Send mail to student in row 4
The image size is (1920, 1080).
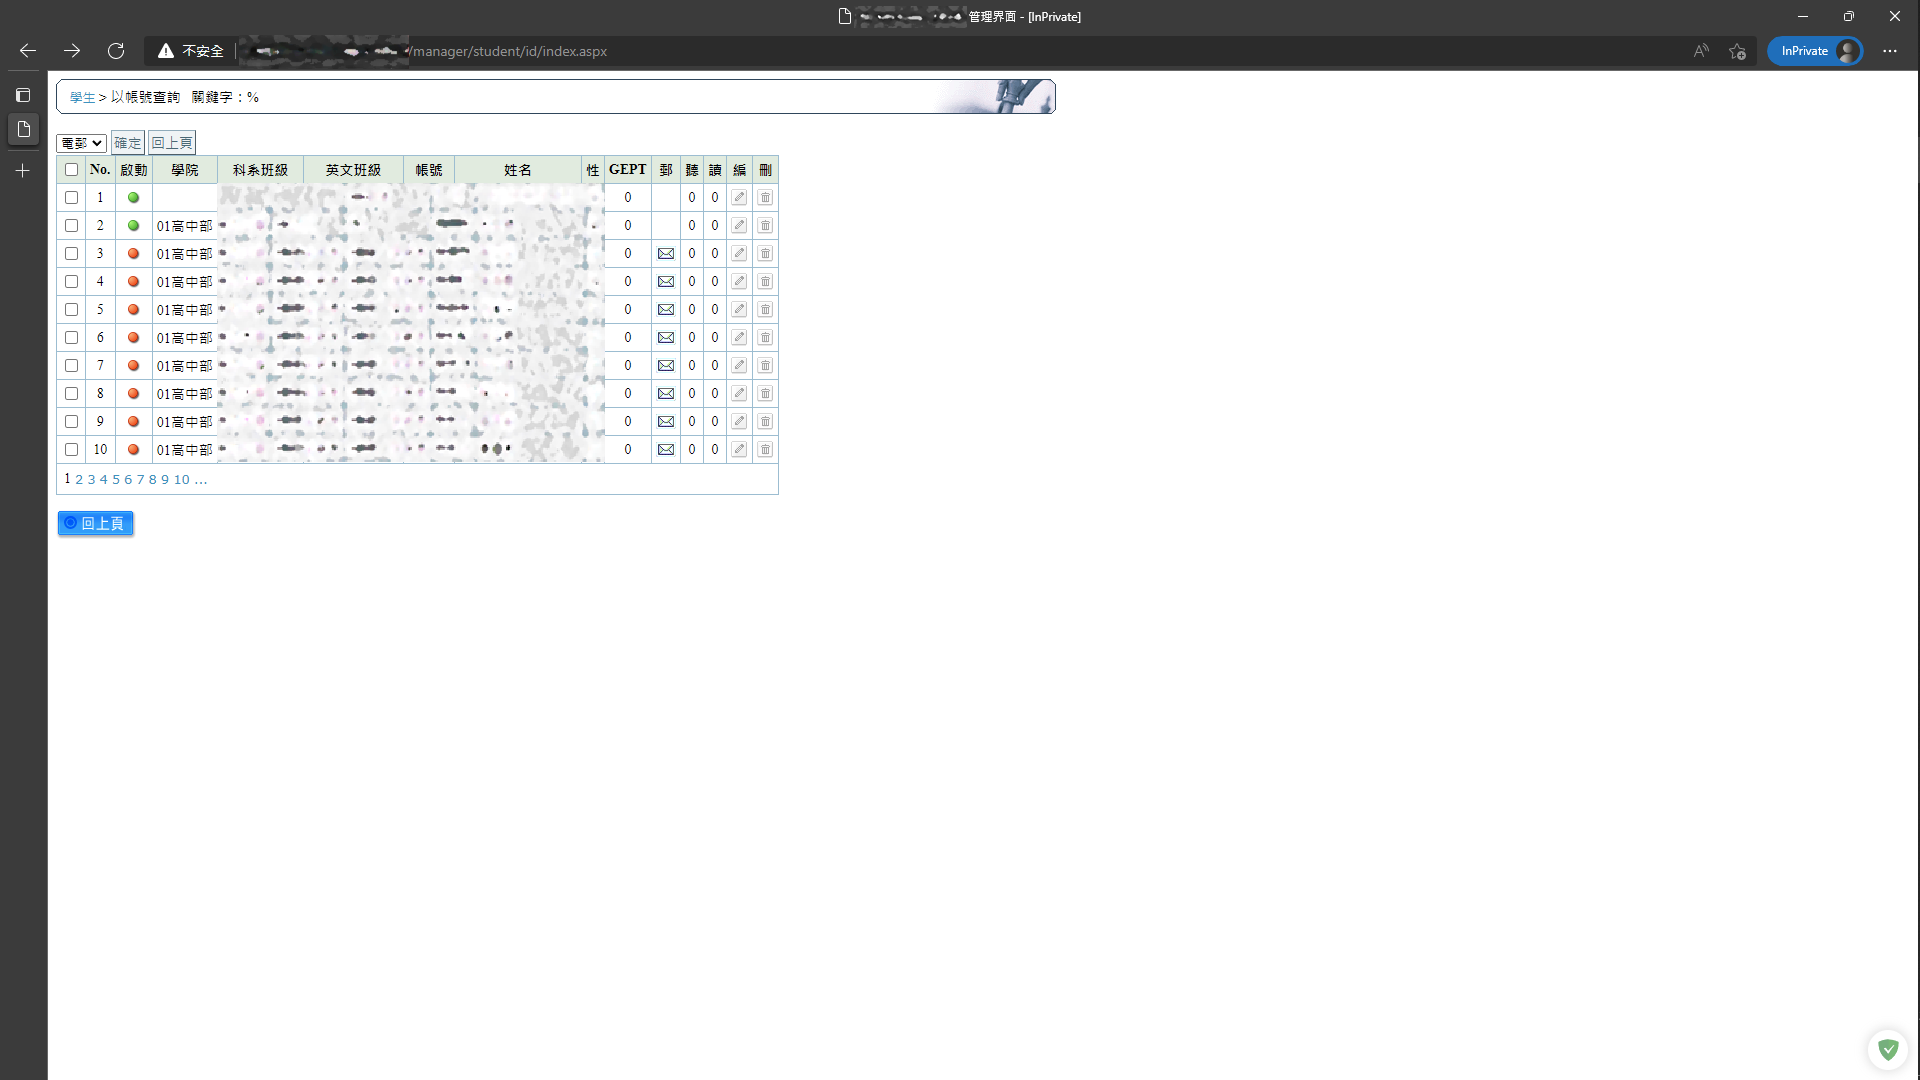(x=666, y=282)
